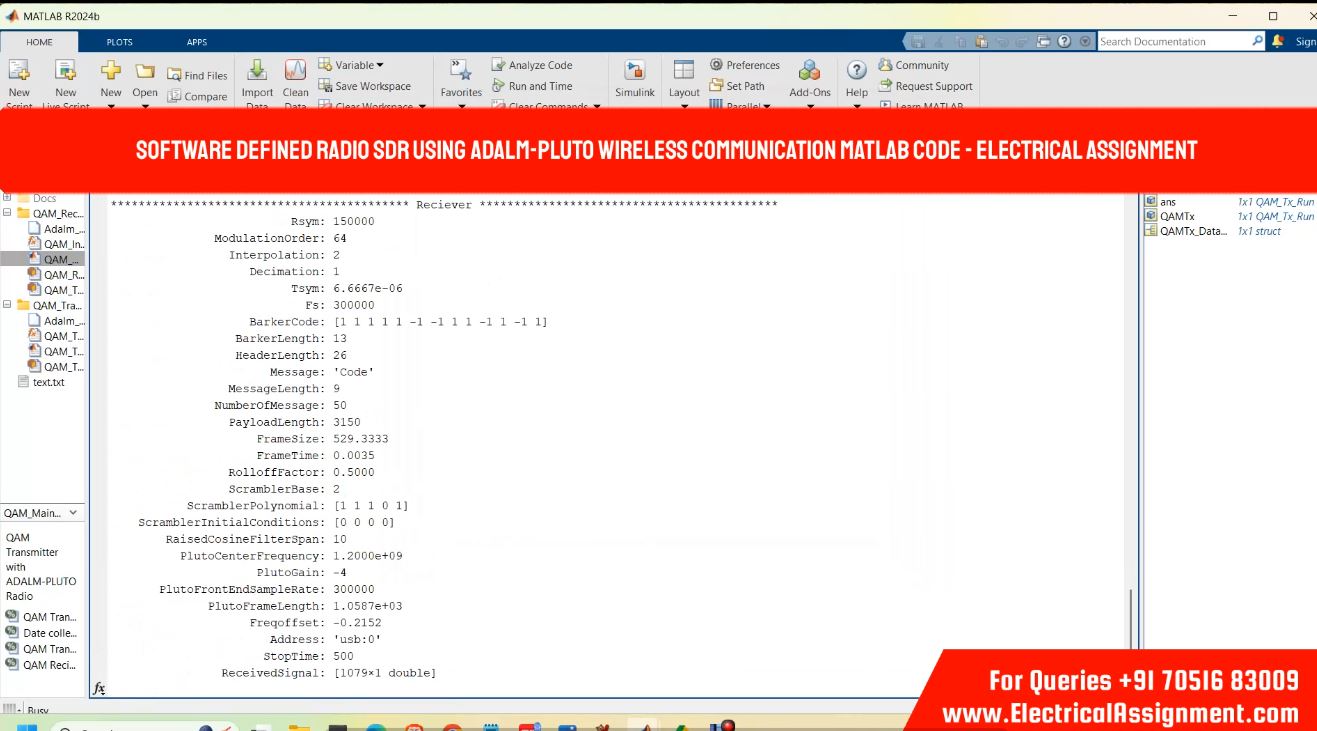
Task: Switch to the APPS tab
Action: click(197, 42)
